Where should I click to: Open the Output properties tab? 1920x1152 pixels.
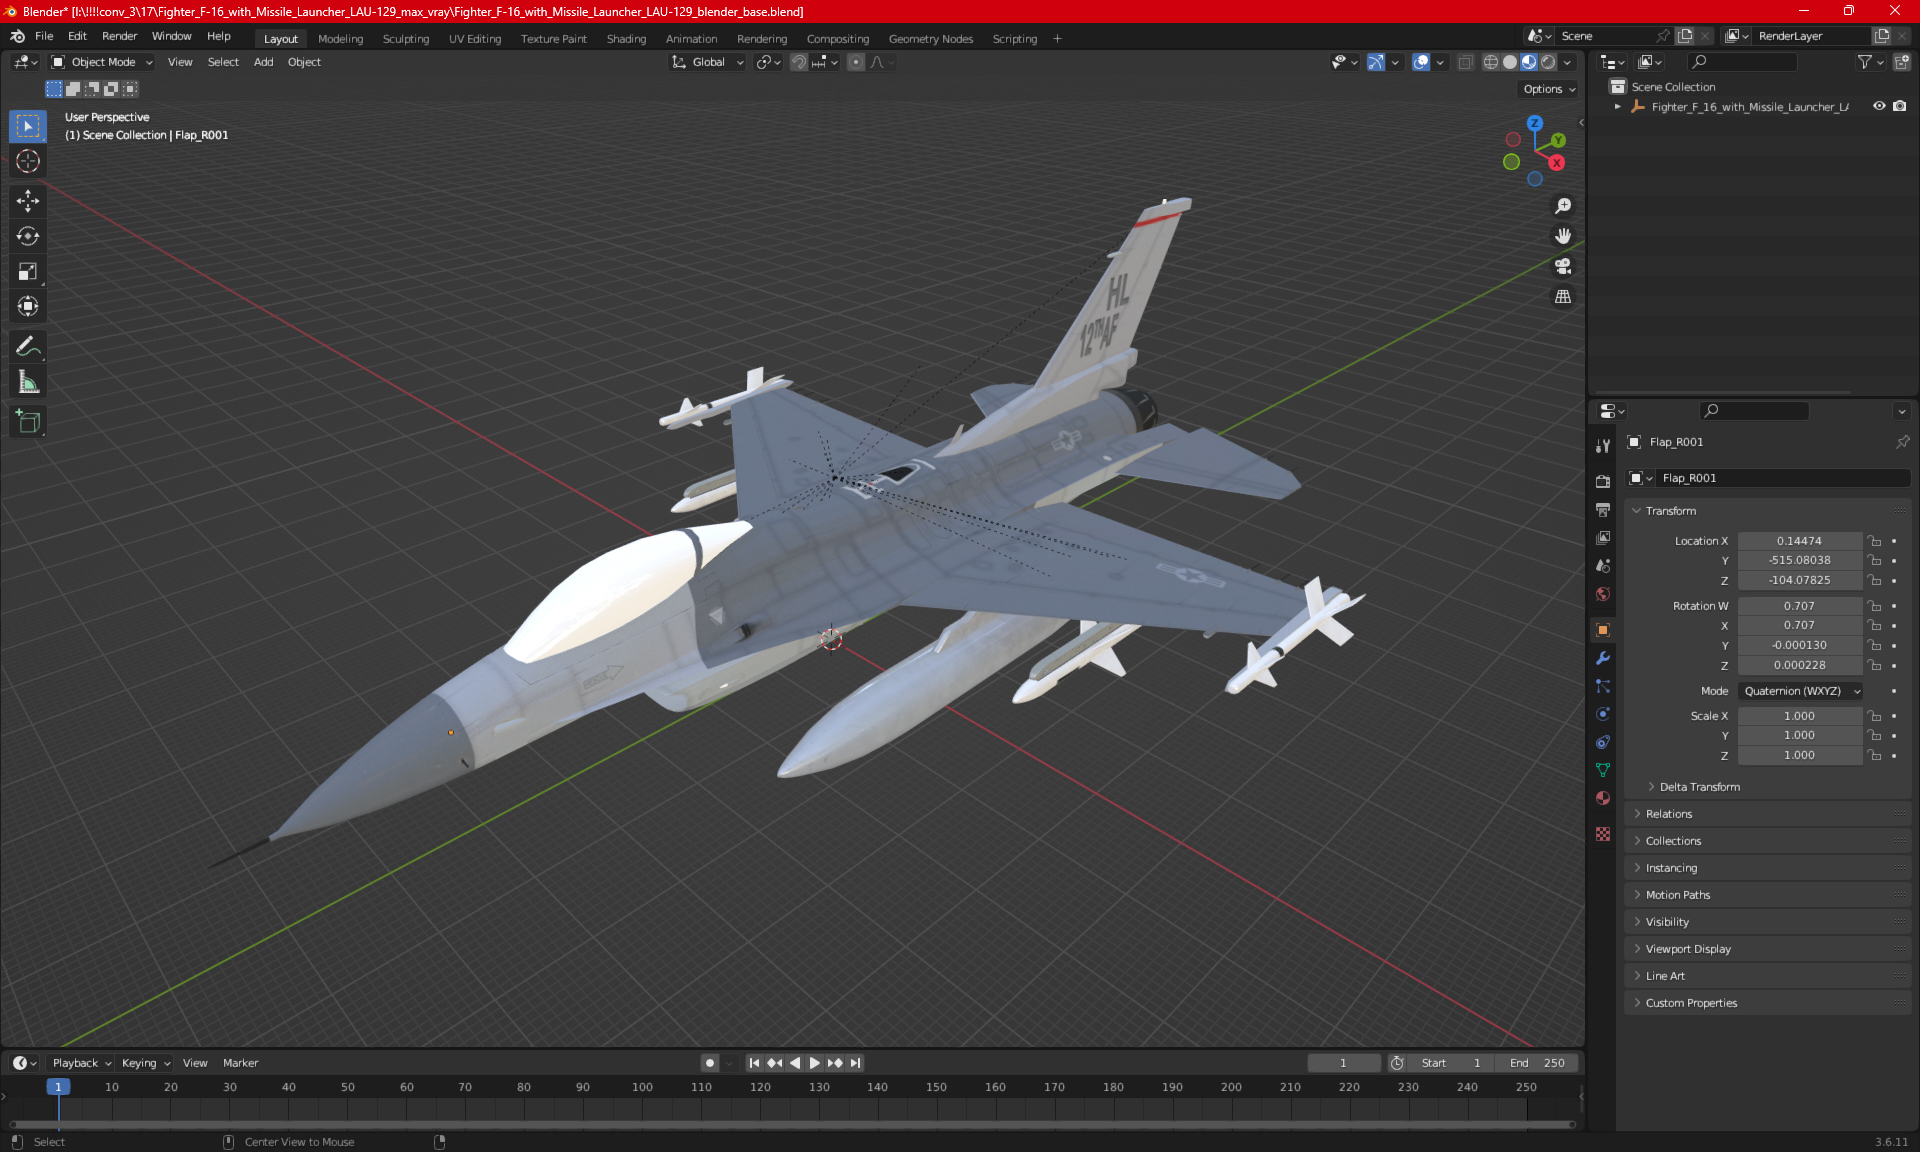1603,509
